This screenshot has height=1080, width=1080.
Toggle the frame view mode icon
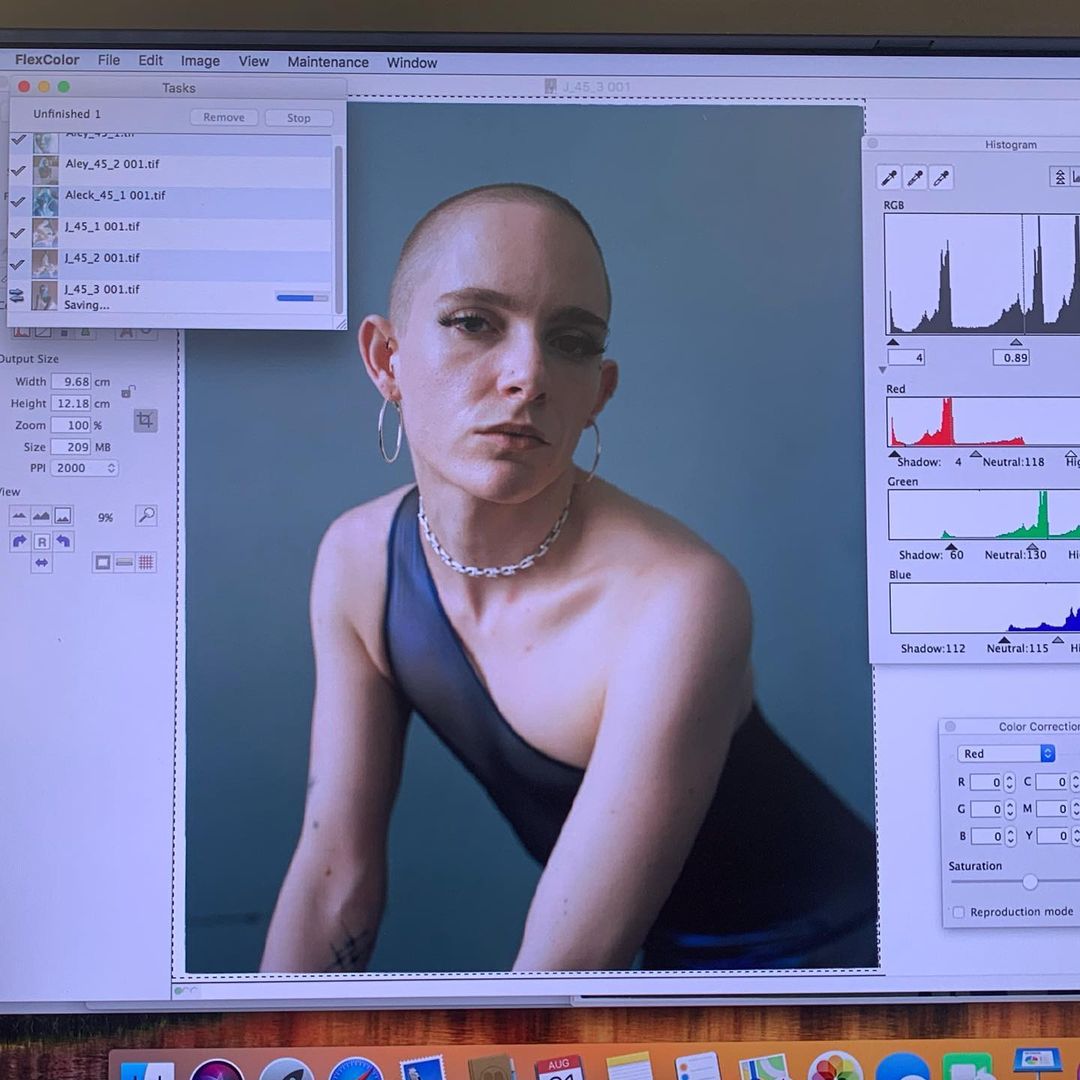click(x=102, y=563)
